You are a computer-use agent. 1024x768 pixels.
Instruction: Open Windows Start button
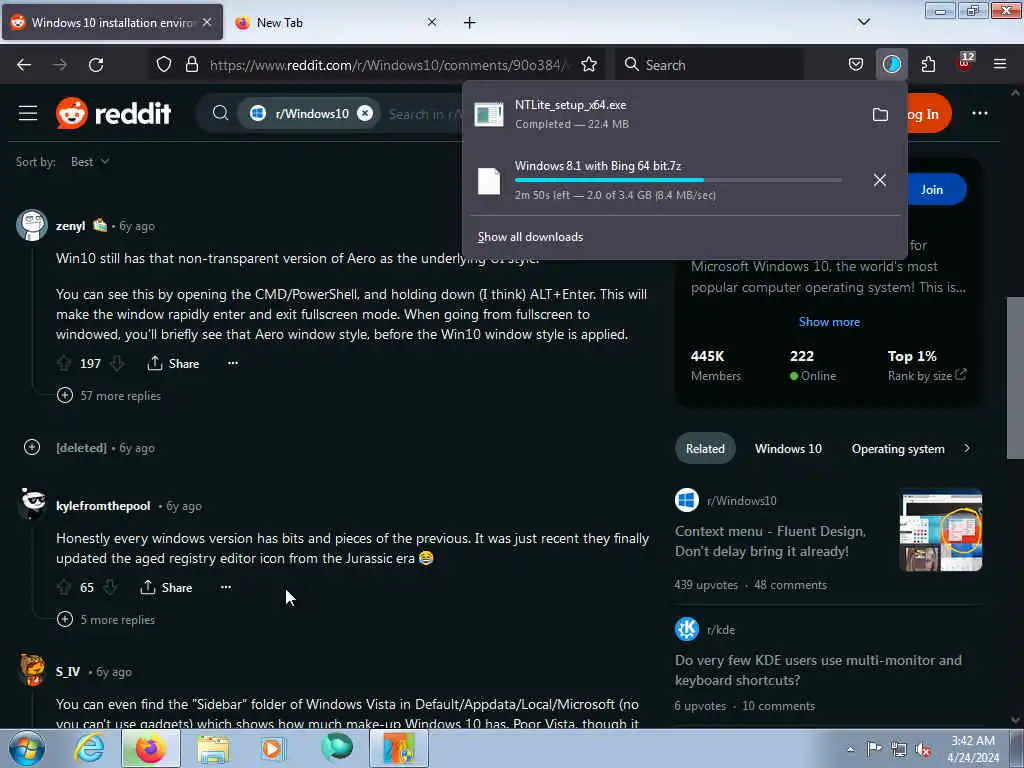pyautogui.click(x=26, y=748)
